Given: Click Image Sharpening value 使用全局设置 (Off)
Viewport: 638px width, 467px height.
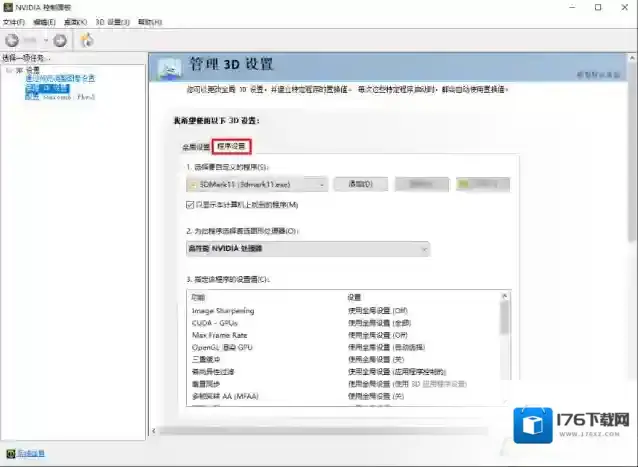Looking at the screenshot, I should pyautogui.click(x=378, y=311).
